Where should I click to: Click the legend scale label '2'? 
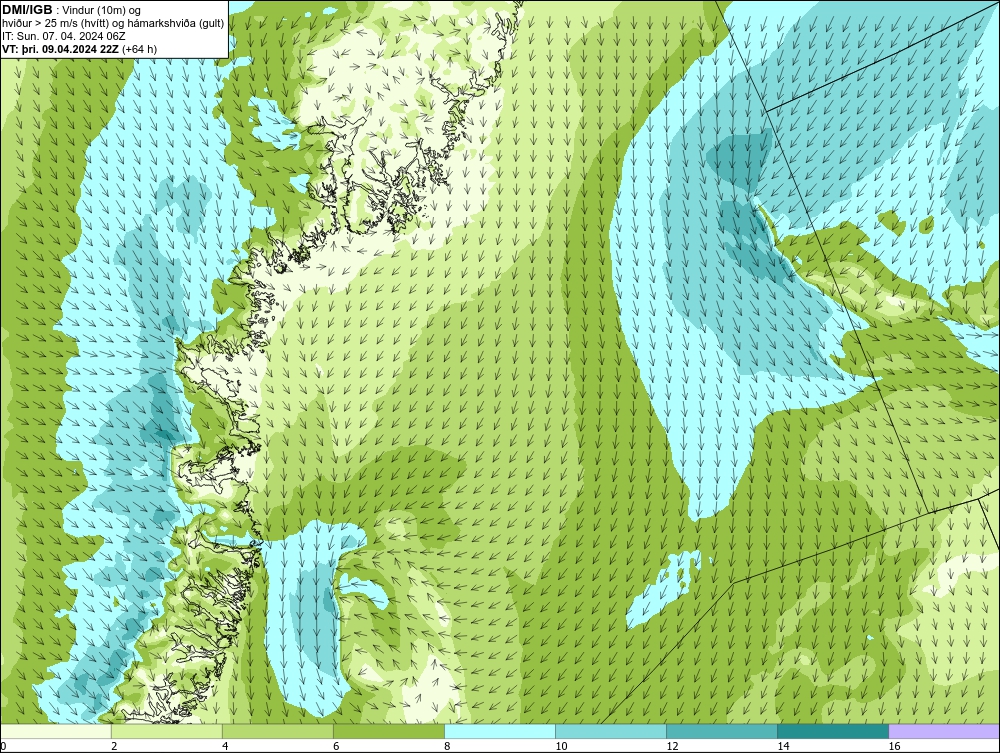[x=114, y=746]
